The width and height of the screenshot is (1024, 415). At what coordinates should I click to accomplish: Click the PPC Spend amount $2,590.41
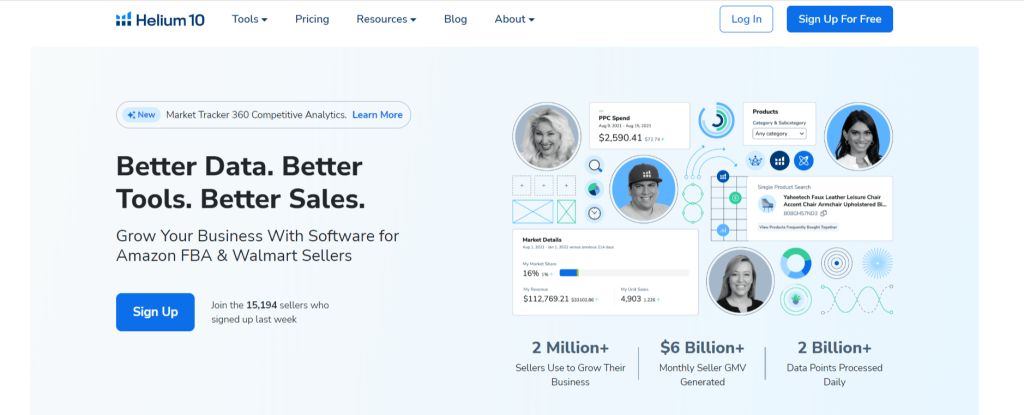tap(620, 138)
